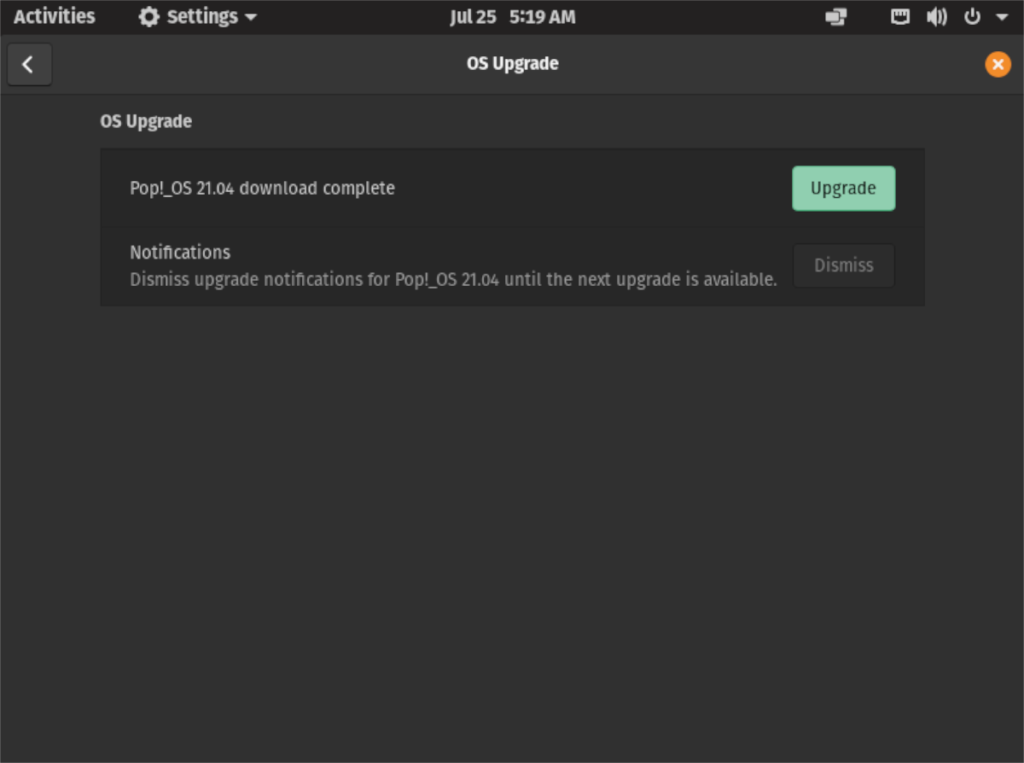Viewport: 1024px width, 763px height.
Task: Open the Activities menu
Action: [54, 16]
